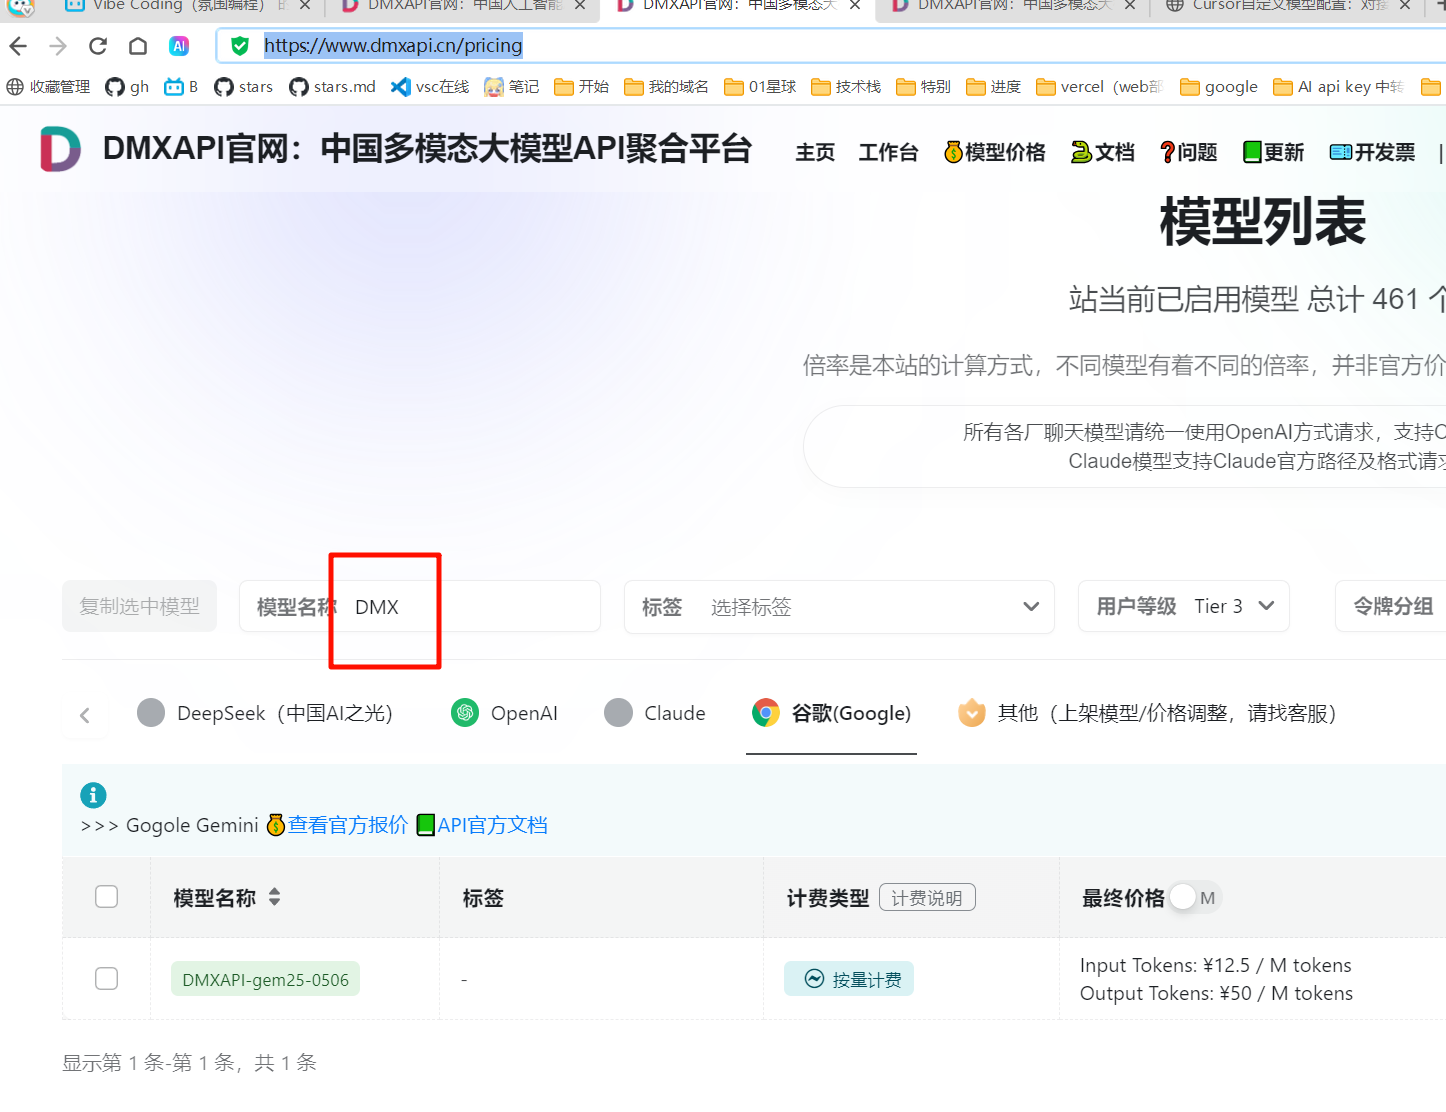This screenshot has height=1112, width=1446.
Task: Close the Cursor自定义模型配置 tab
Action: [1405, 6]
